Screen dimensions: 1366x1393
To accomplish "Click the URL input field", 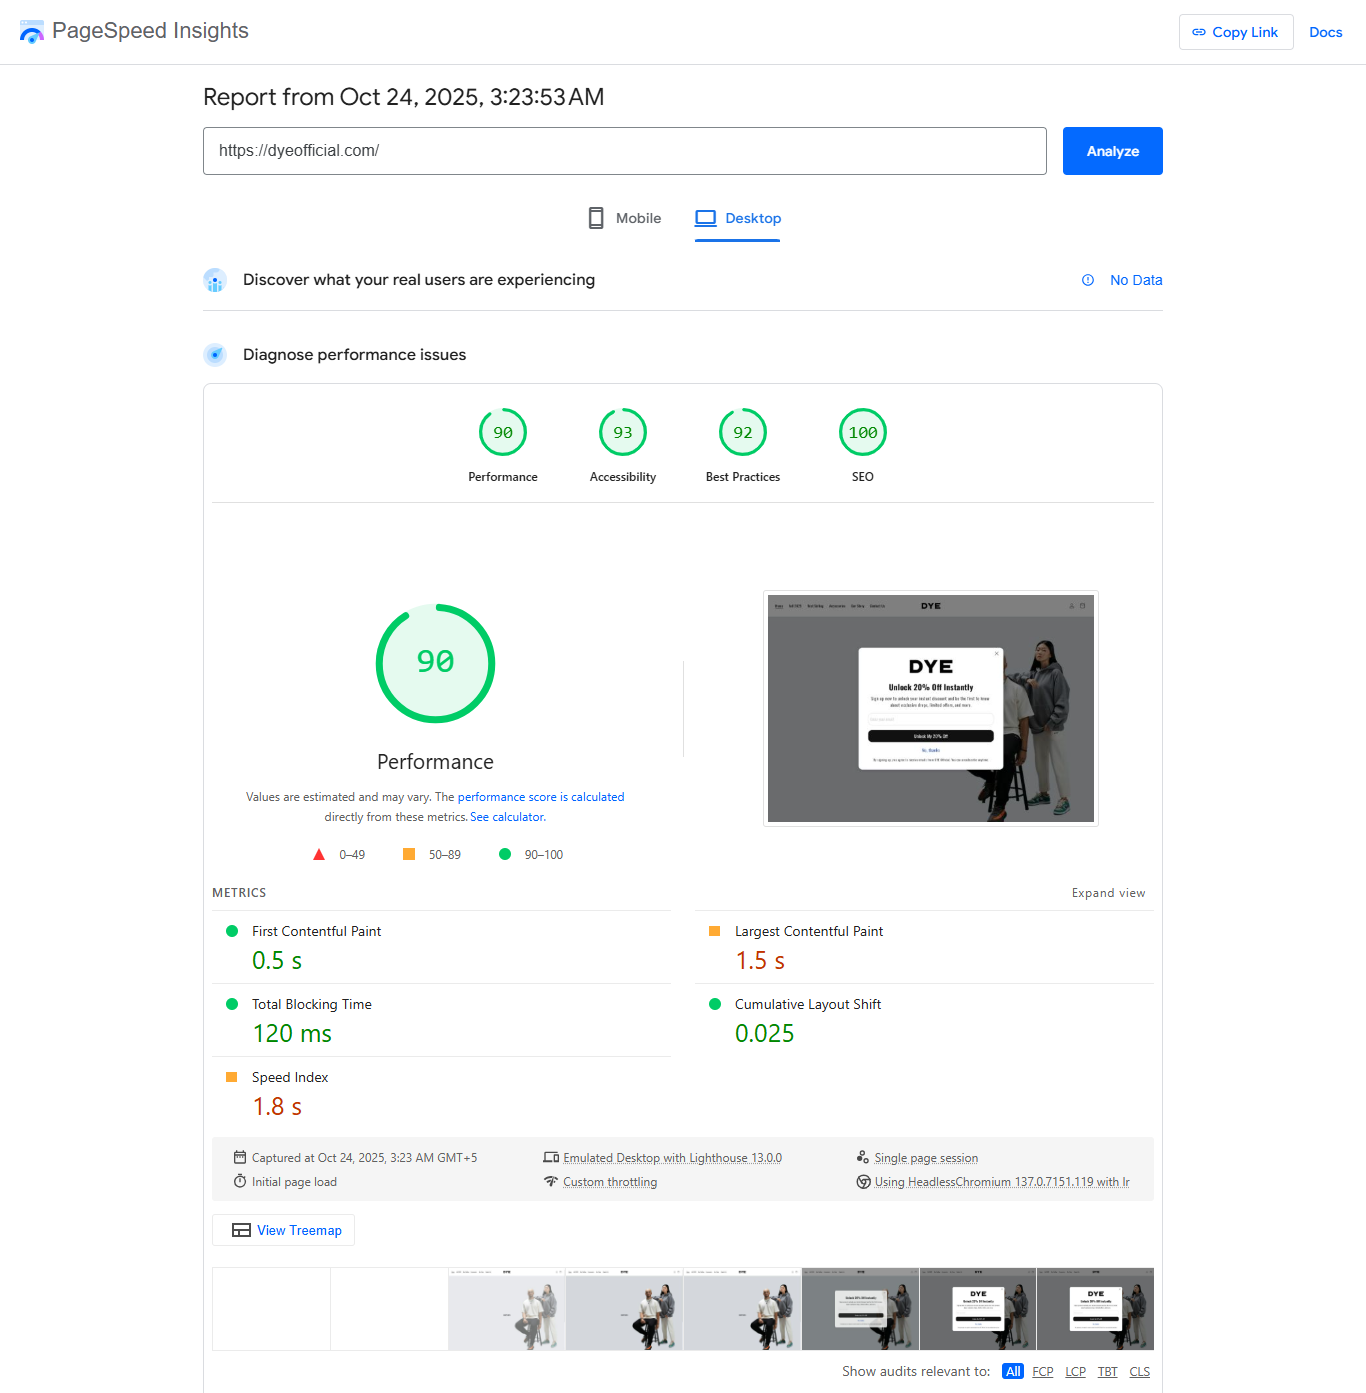I will (x=624, y=151).
